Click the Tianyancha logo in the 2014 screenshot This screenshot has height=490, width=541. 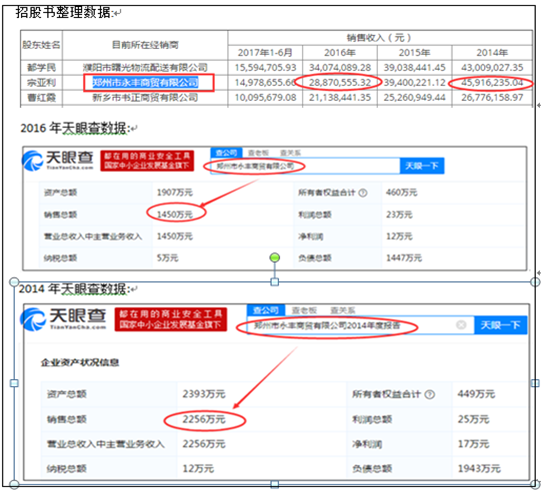[63, 319]
